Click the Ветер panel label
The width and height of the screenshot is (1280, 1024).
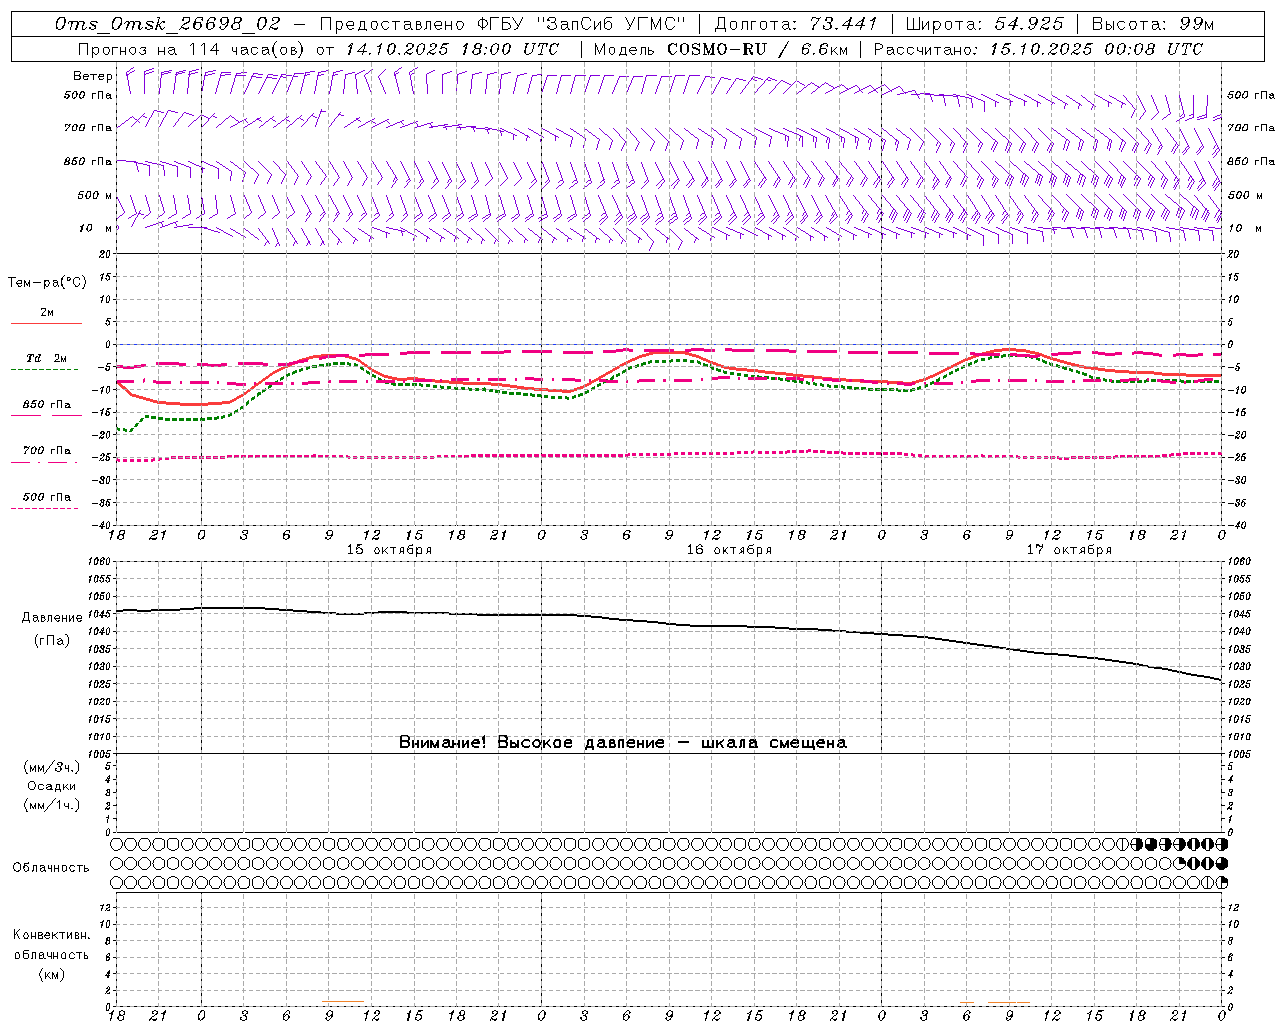[x=92, y=76]
